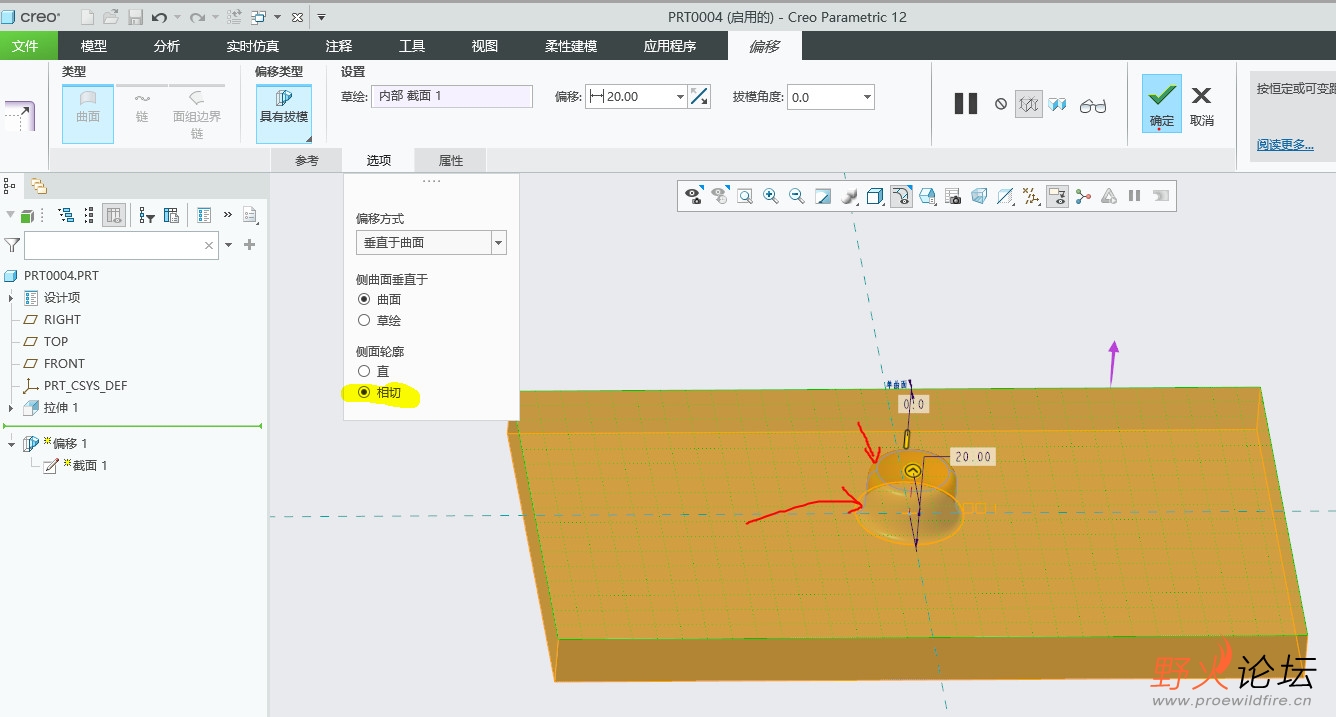This screenshot has width=1336, height=717.
Task: Pause the offset feature tool
Action: point(965,103)
